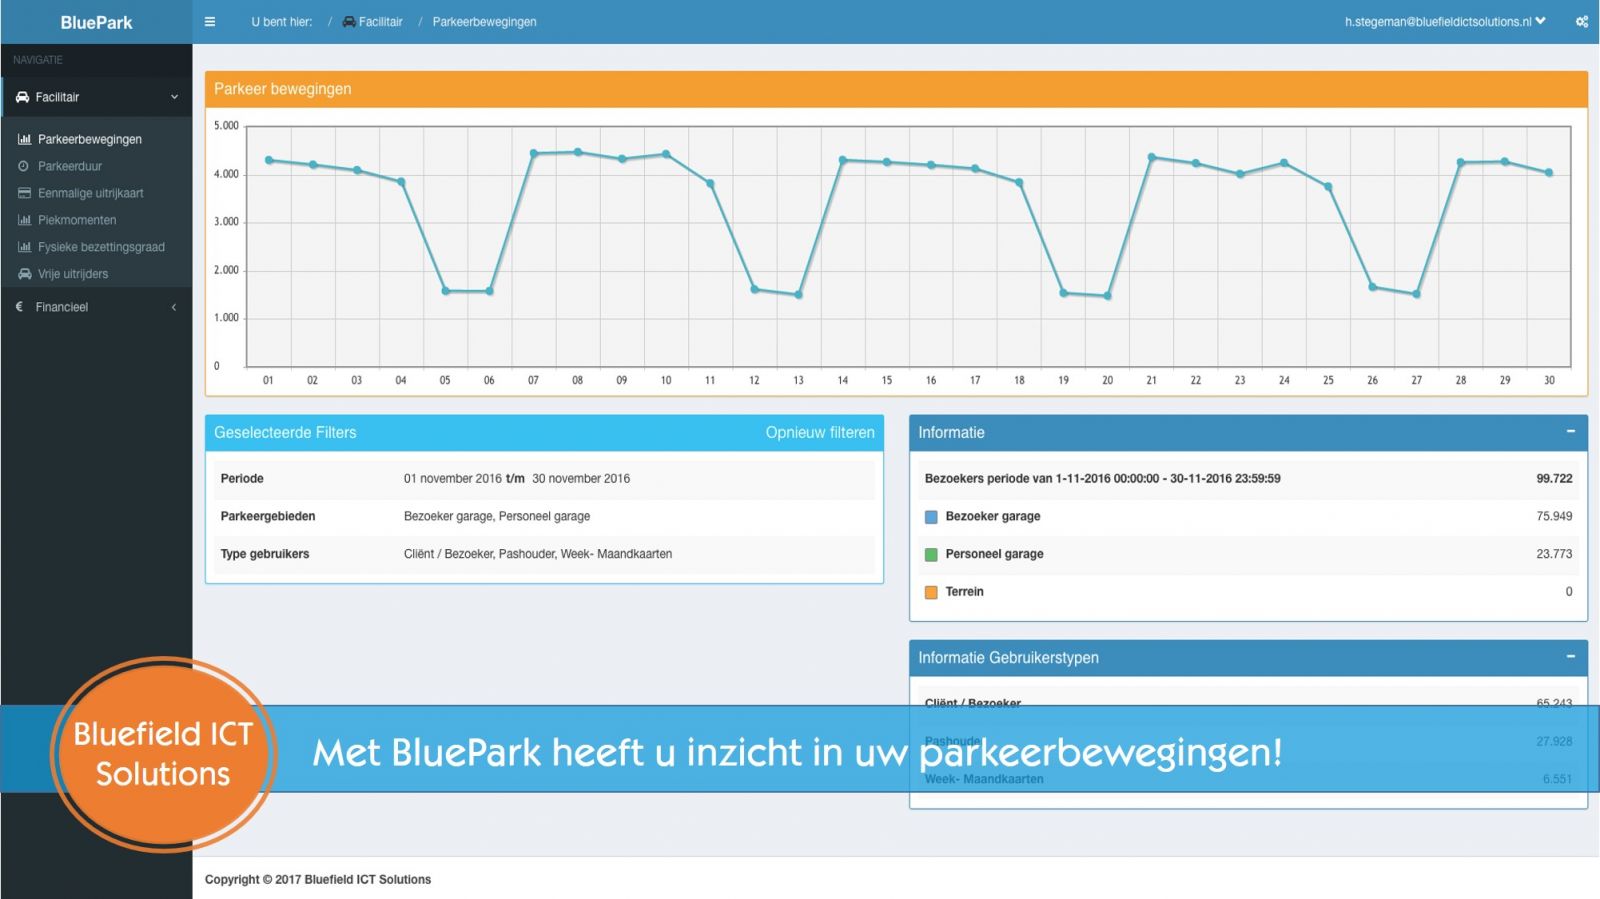Screen dimensions: 1600x899
Task: Open Piekmomenten in the sidebar
Action: tap(77, 220)
